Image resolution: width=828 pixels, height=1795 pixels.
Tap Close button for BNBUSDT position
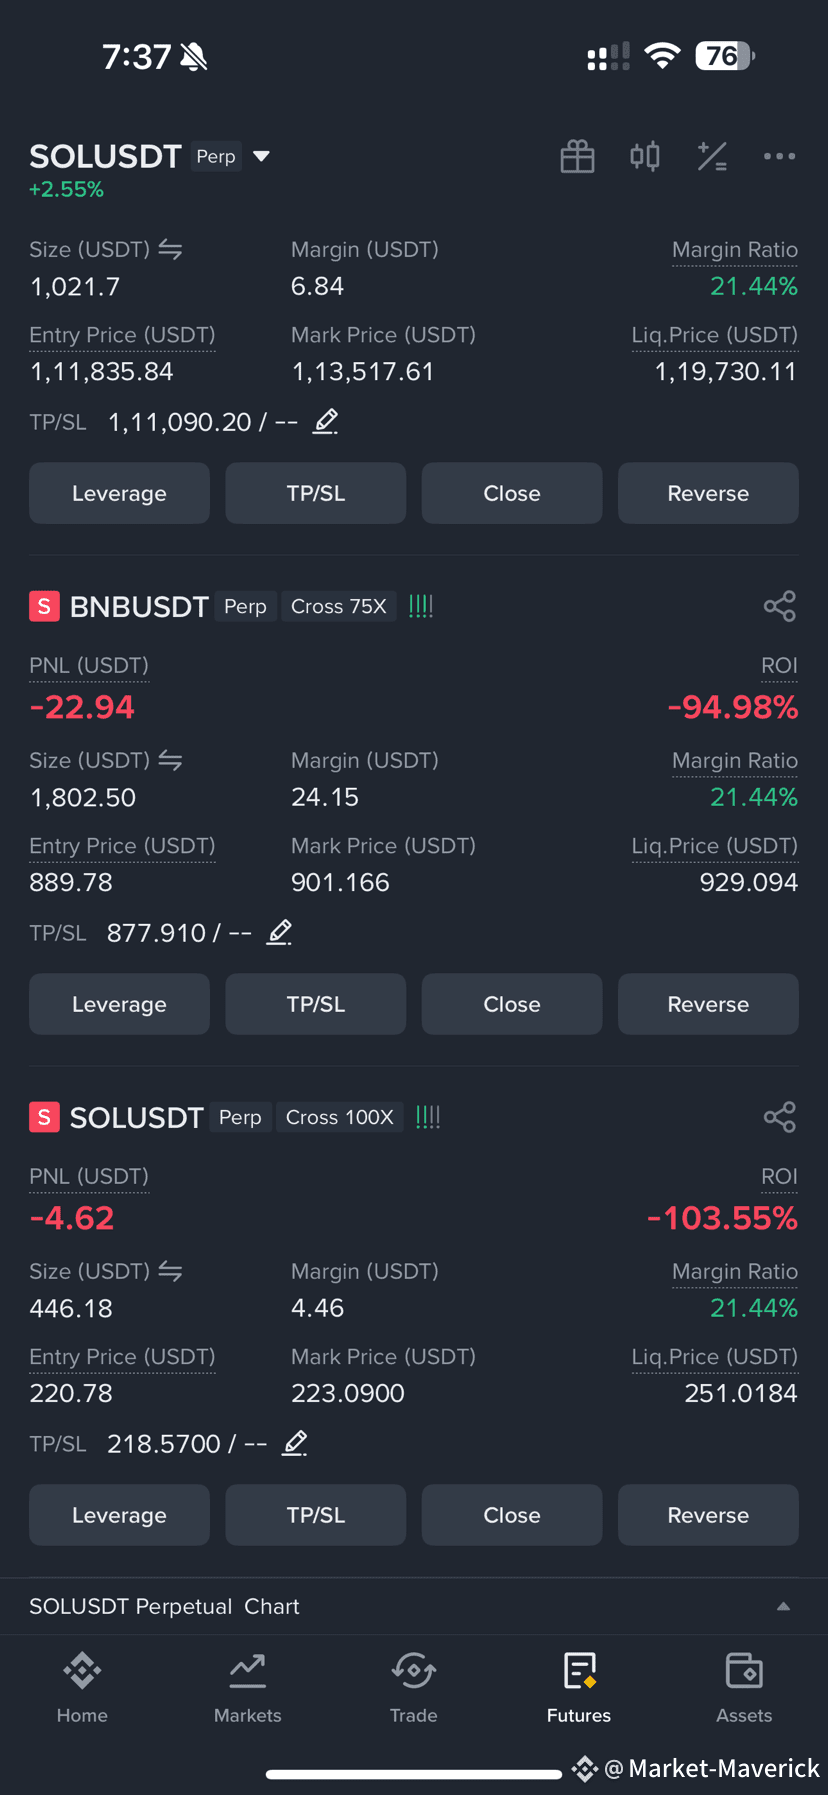point(512,1004)
